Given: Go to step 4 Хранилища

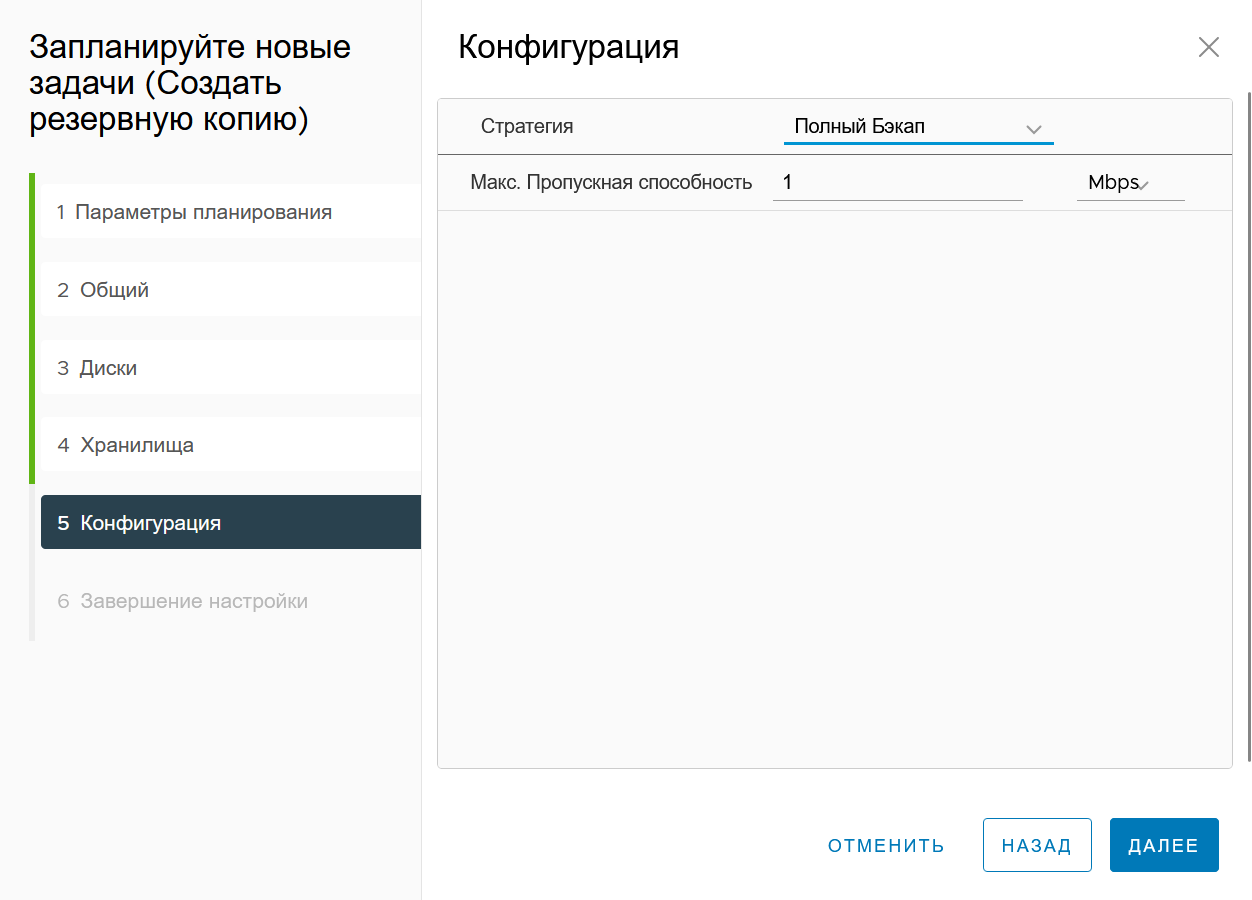Looking at the screenshot, I should [x=231, y=445].
